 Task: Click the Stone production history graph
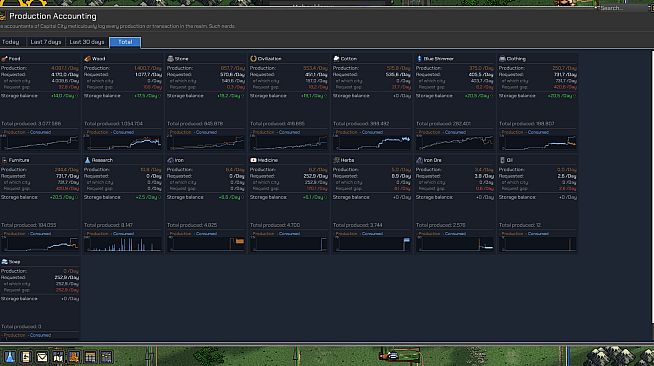206,143
